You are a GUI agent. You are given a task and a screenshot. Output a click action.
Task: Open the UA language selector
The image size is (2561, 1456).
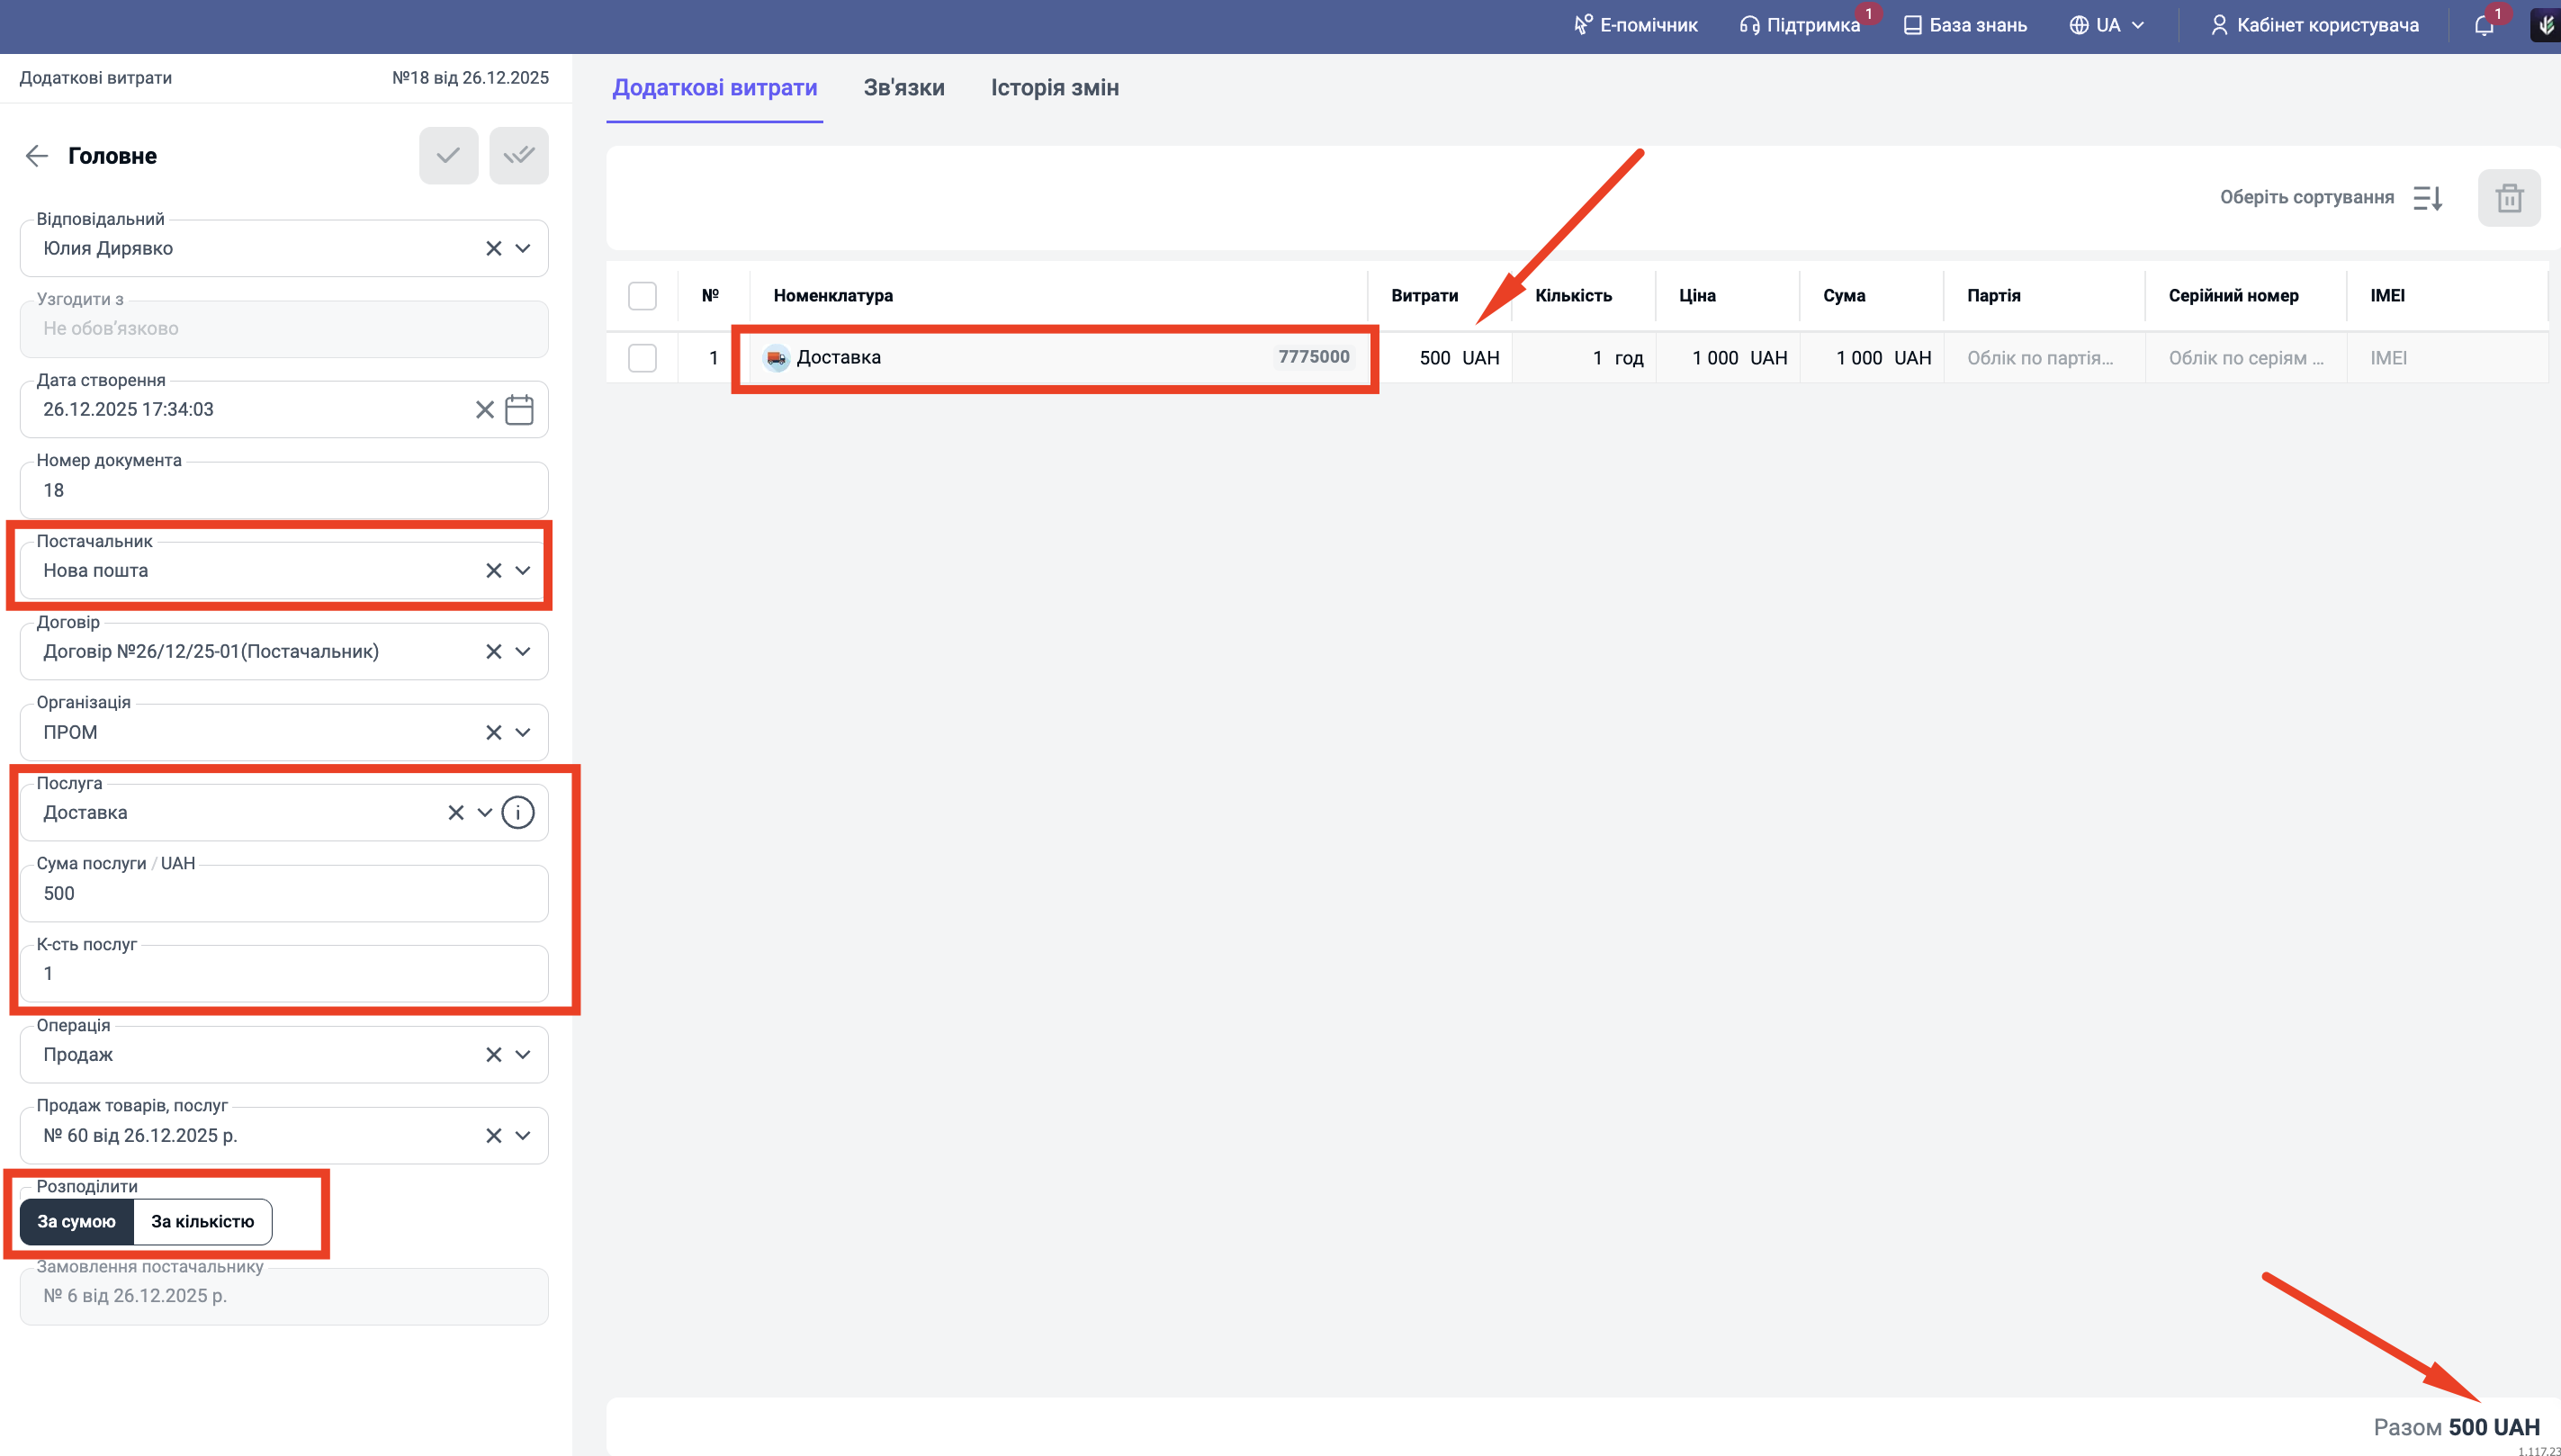tap(2107, 25)
